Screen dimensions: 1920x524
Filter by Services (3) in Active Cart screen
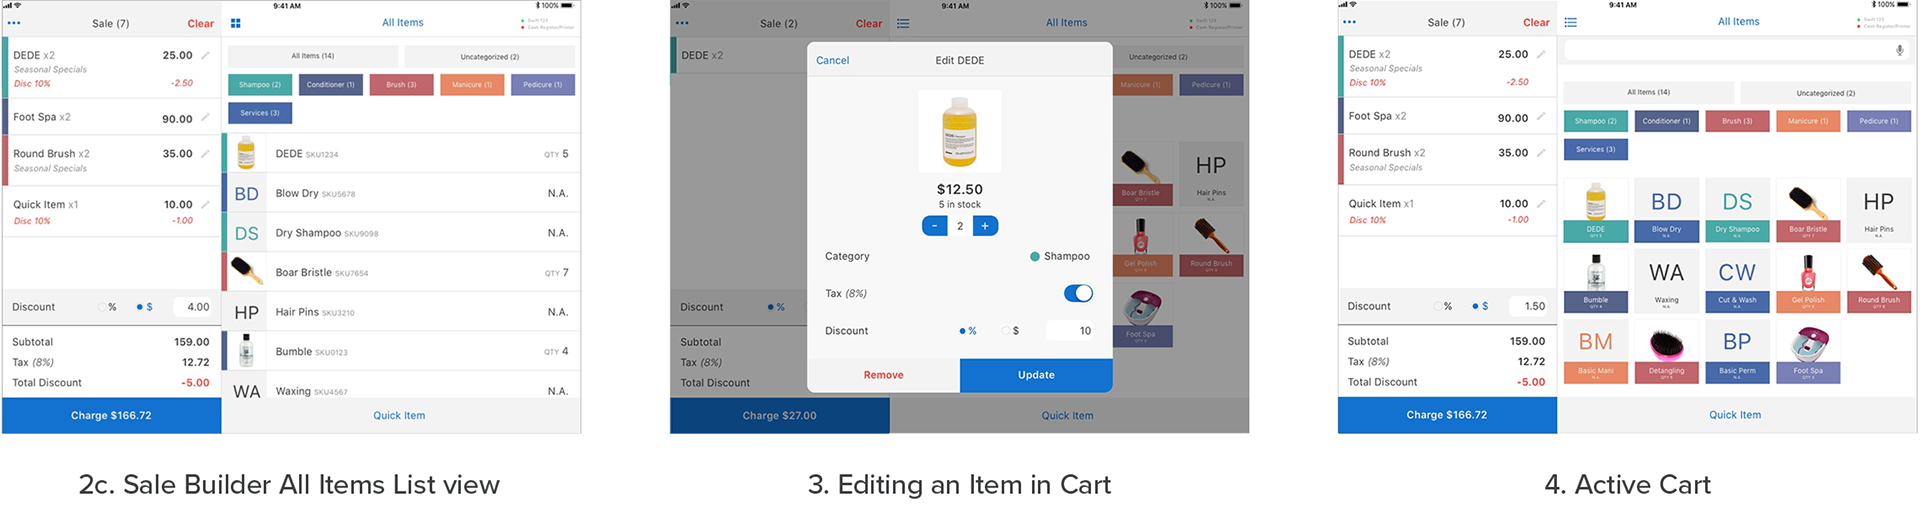point(1596,149)
